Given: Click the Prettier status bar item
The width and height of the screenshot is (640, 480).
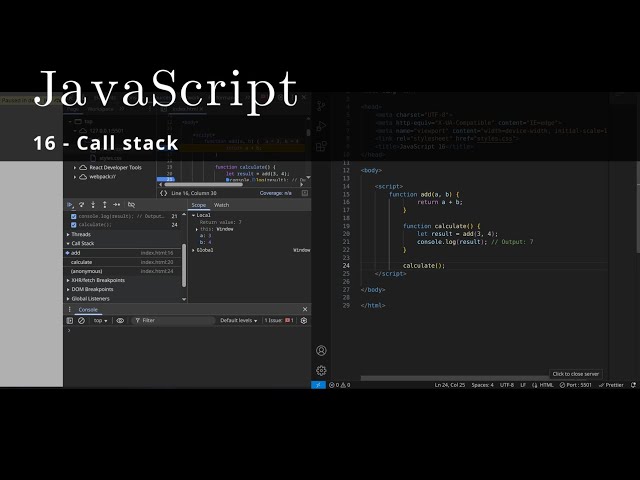Looking at the screenshot, I should click(611, 385).
